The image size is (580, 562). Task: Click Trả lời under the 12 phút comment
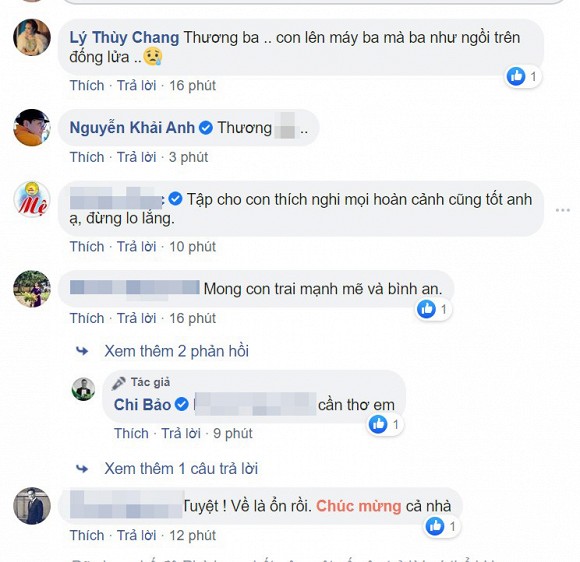[136, 535]
